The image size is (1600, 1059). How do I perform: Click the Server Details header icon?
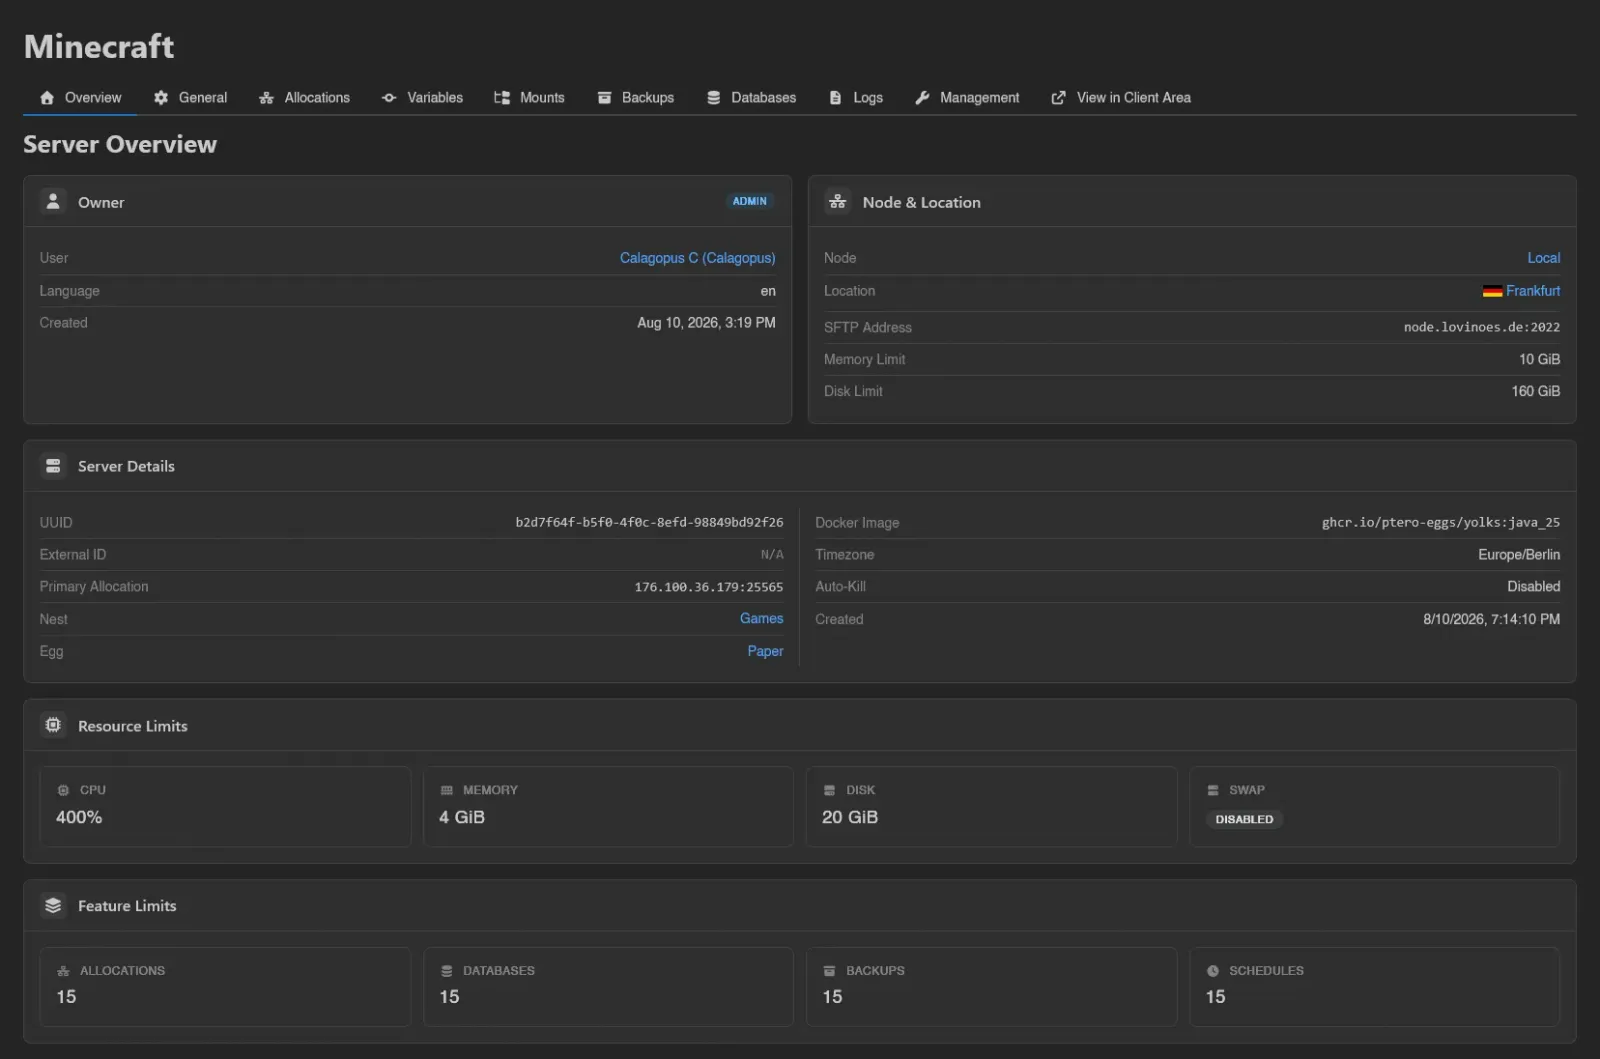pyautogui.click(x=53, y=466)
